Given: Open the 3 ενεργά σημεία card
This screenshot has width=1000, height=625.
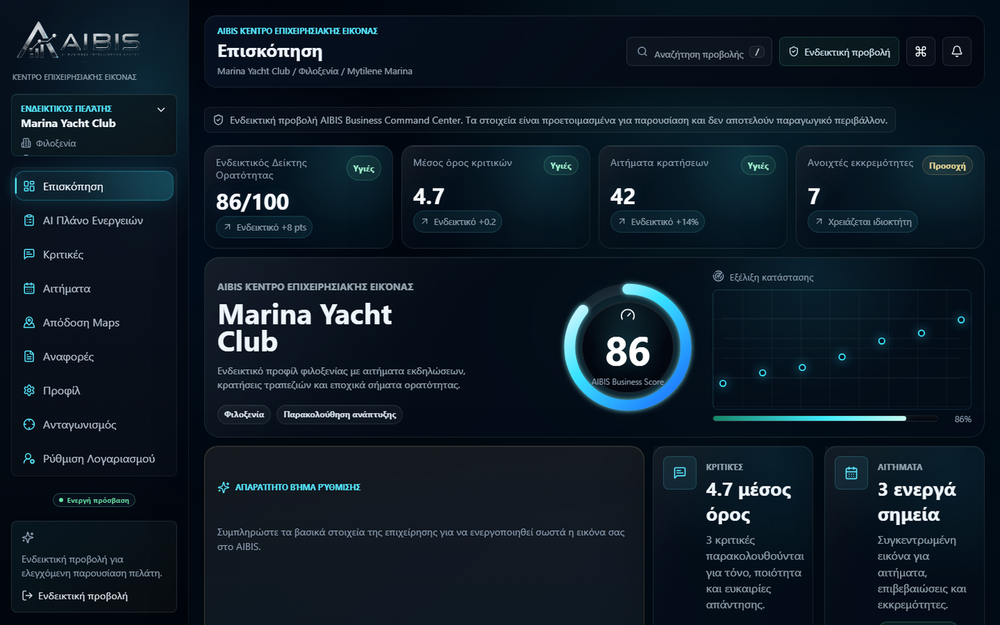Looking at the screenshot, I should pos(904,536).
